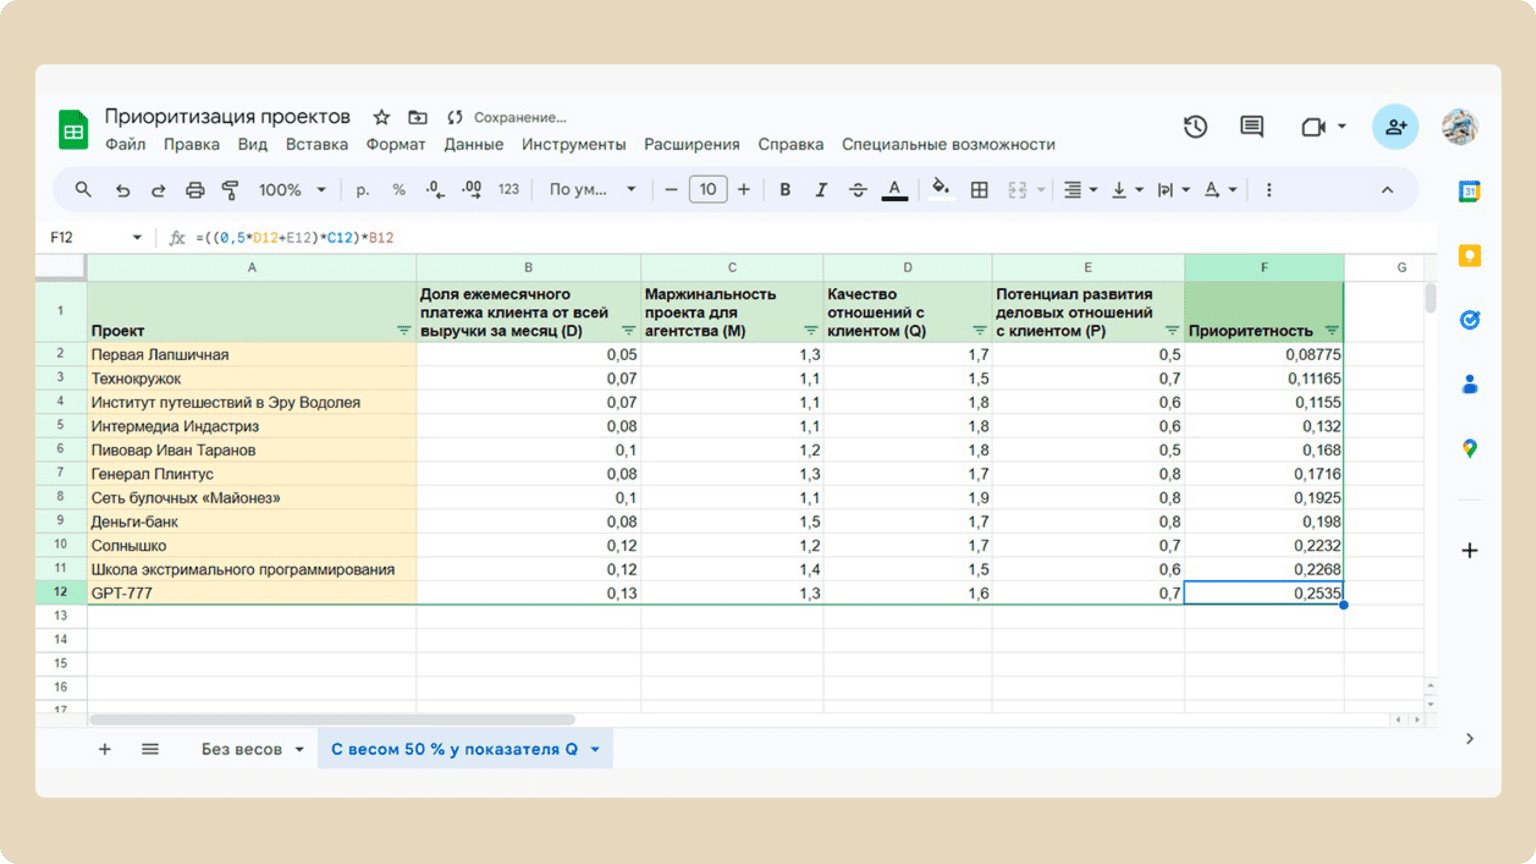Image resolution: width=1536 pixels, height=864 pixels.
Task: Open the Данные menu
Action: coord(473,144)
